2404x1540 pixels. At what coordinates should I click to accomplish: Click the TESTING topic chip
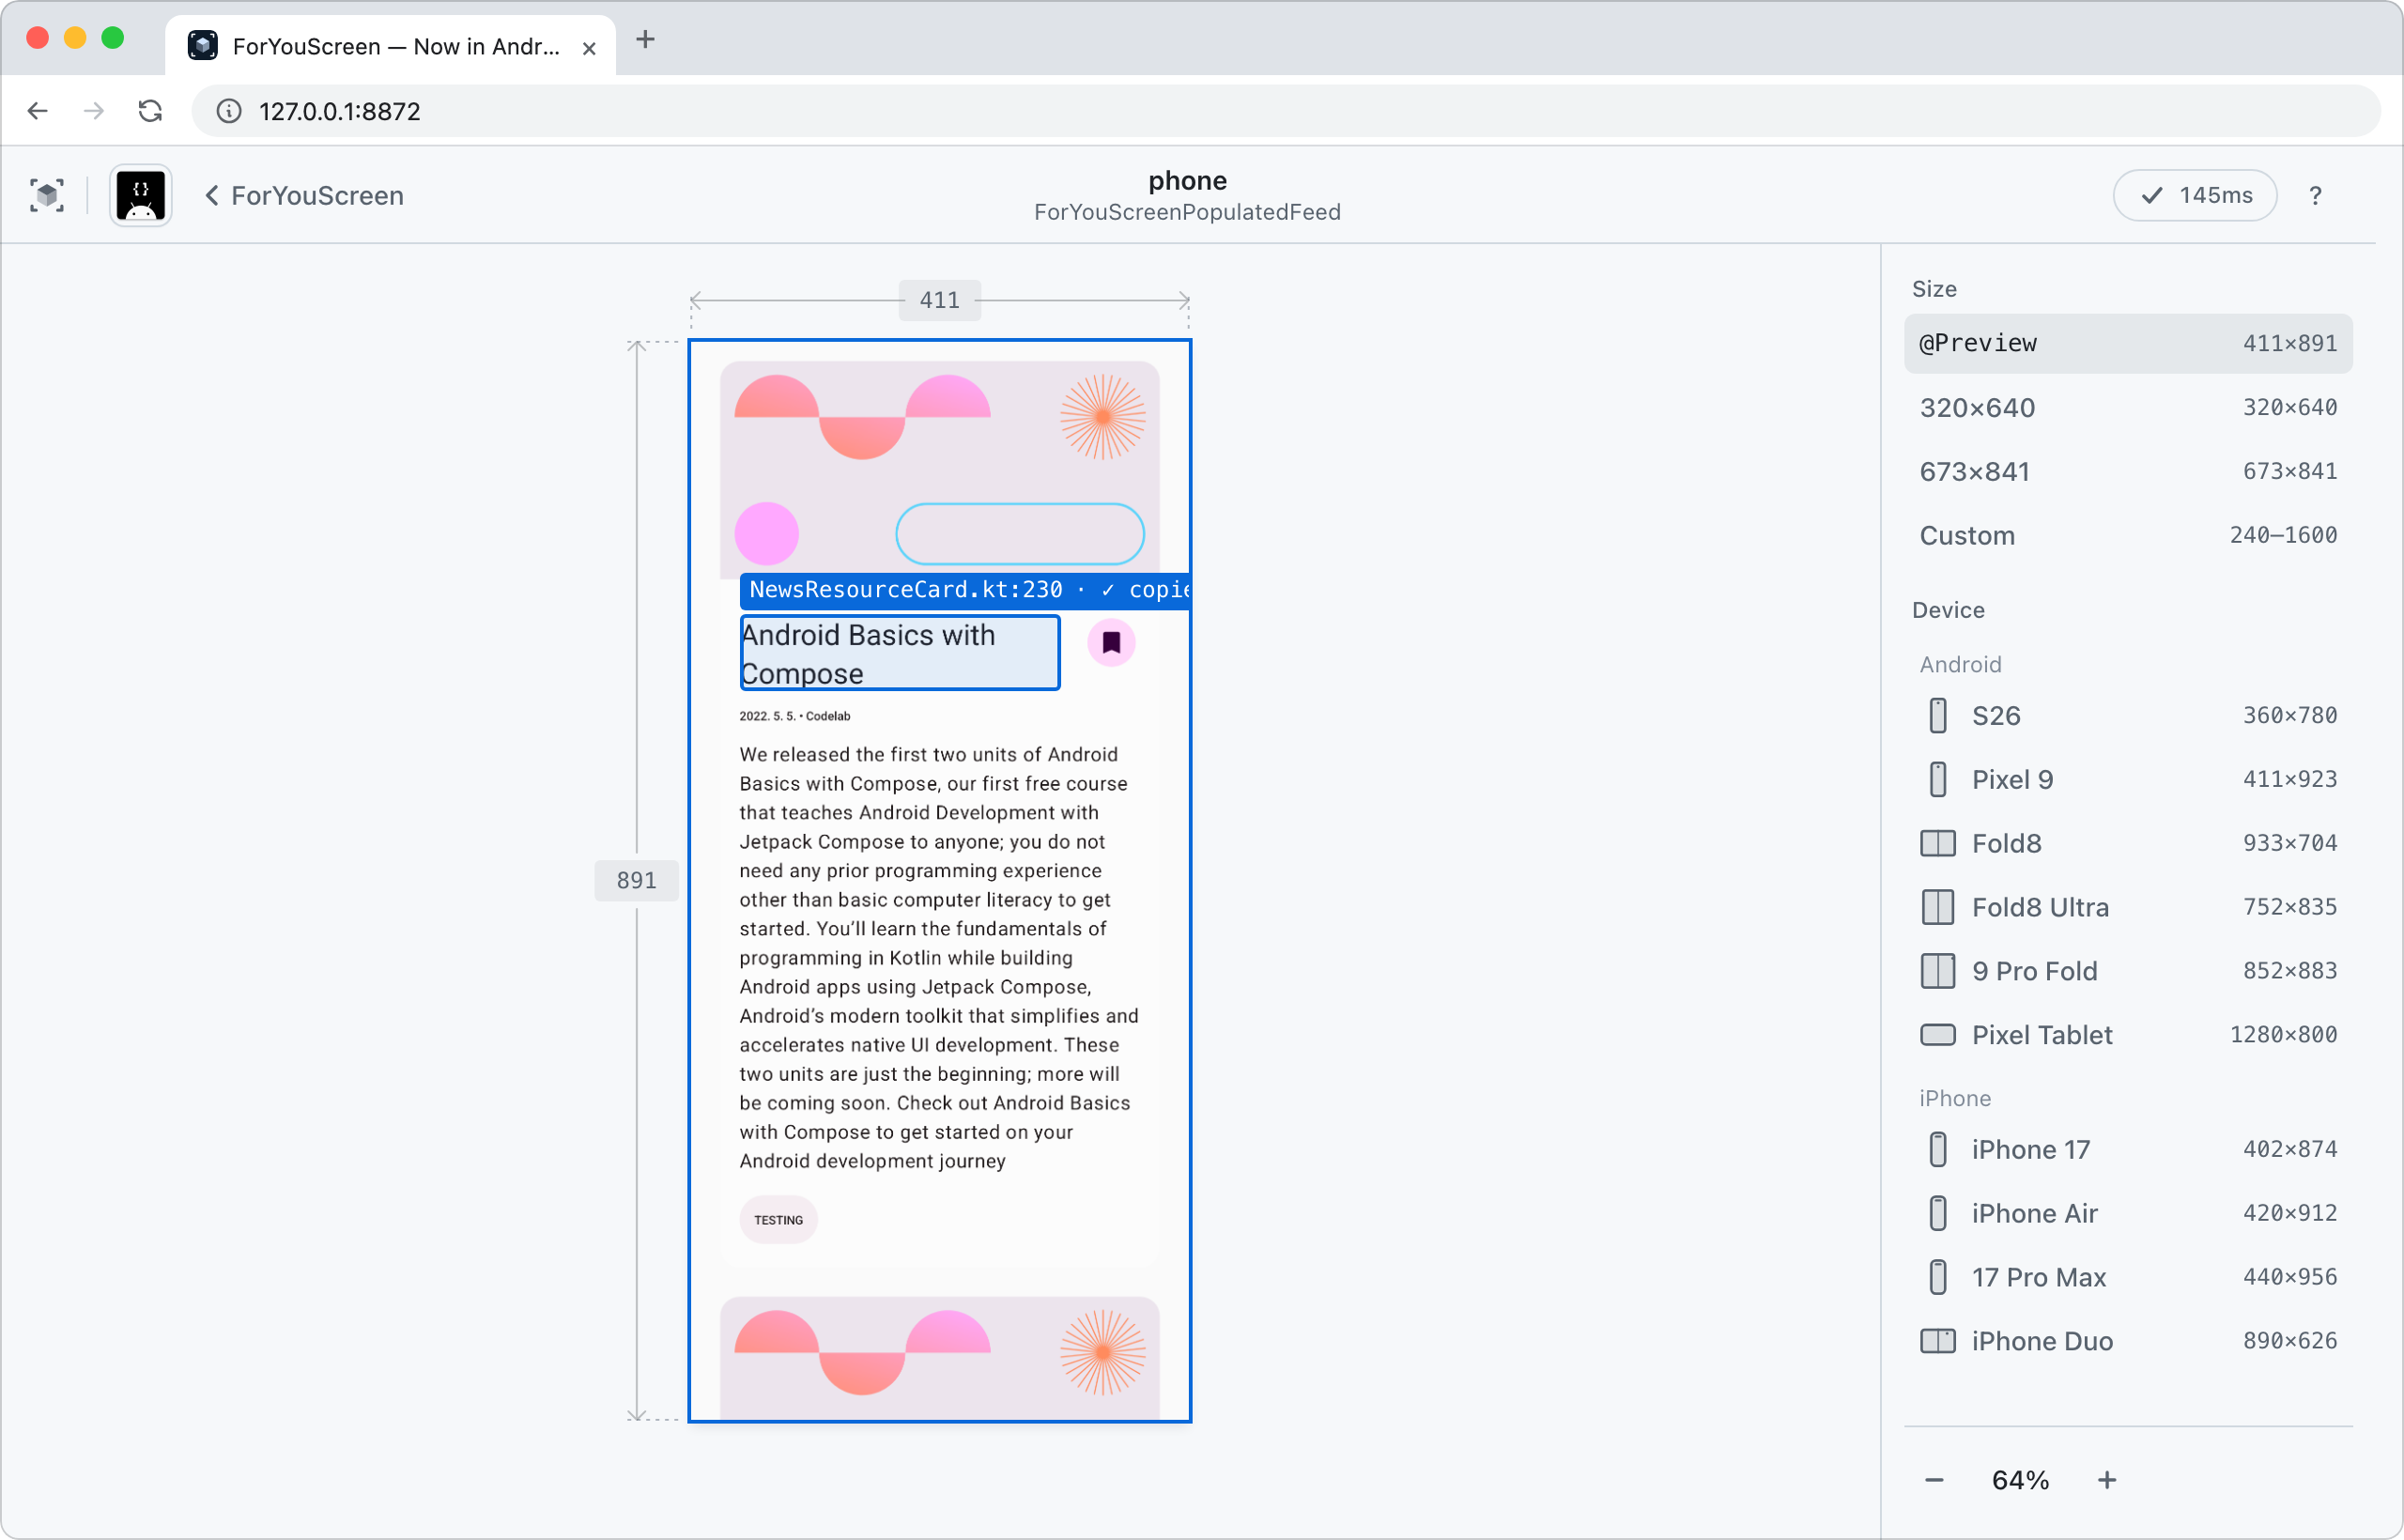point(778,1220)
